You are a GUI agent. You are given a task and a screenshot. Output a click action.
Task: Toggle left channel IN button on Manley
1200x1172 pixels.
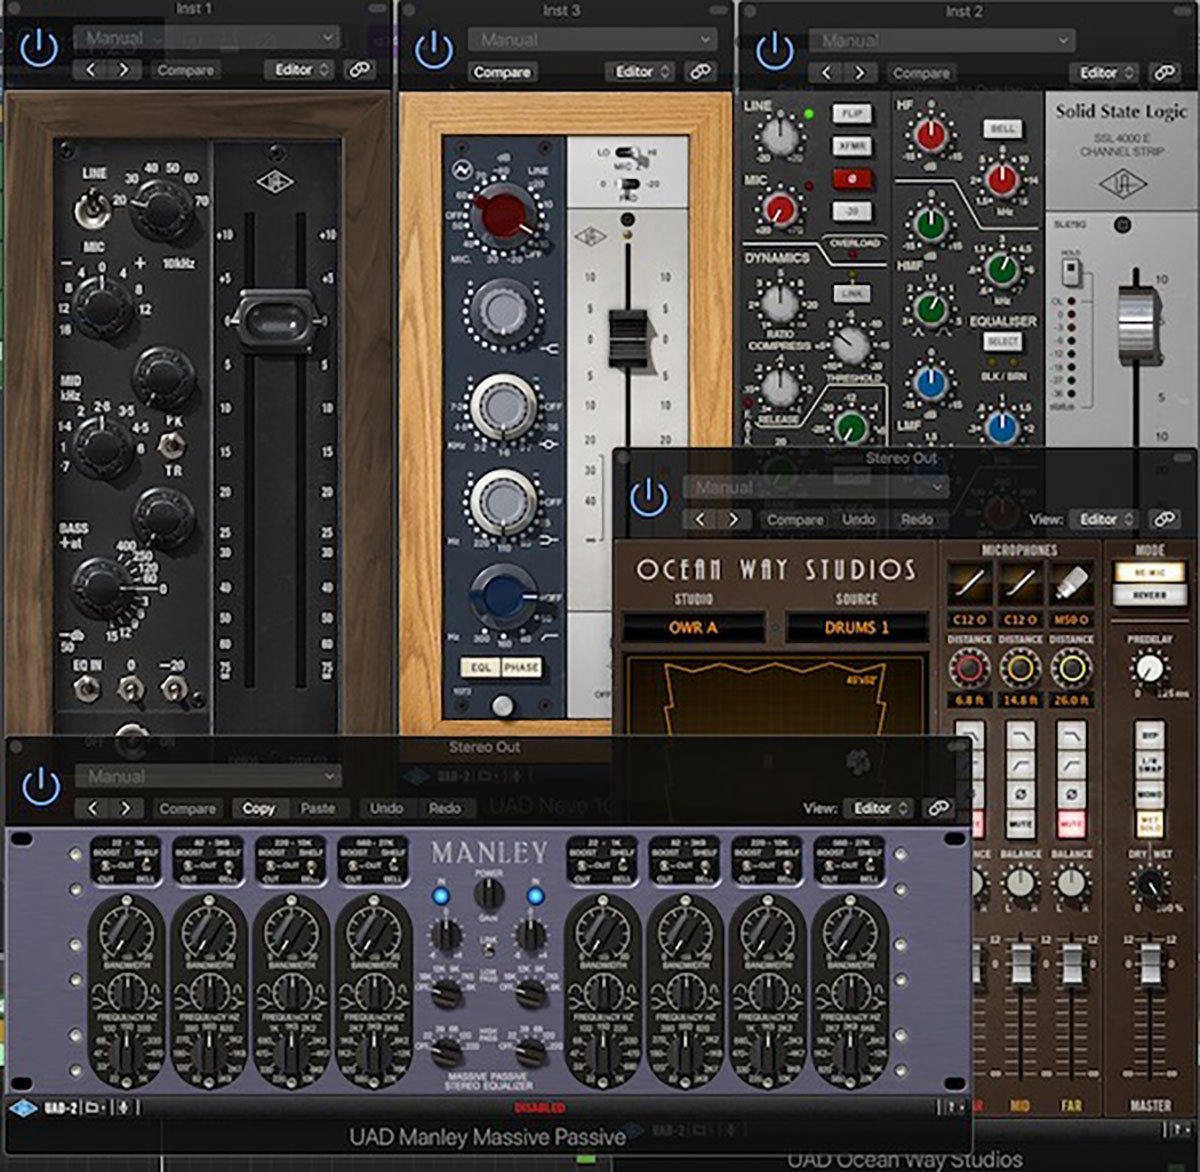[441, 895]
